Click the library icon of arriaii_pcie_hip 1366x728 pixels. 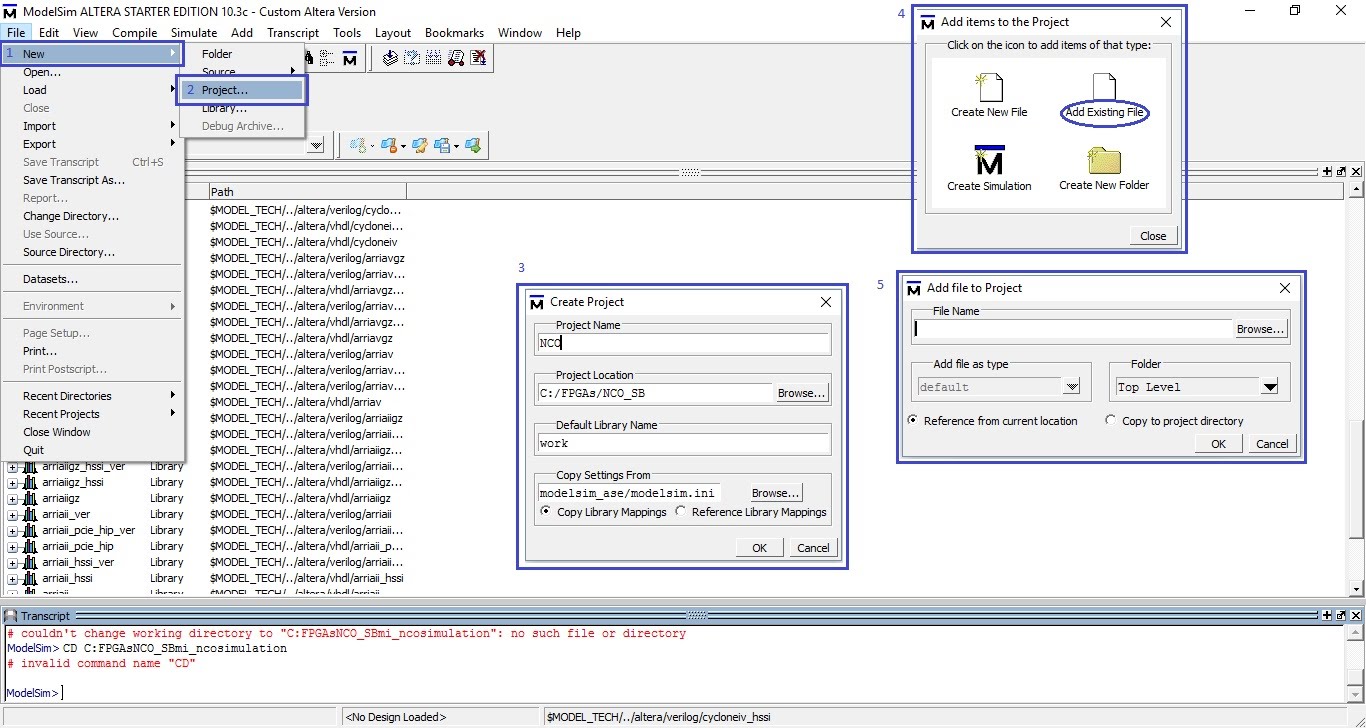pos(30,546)
